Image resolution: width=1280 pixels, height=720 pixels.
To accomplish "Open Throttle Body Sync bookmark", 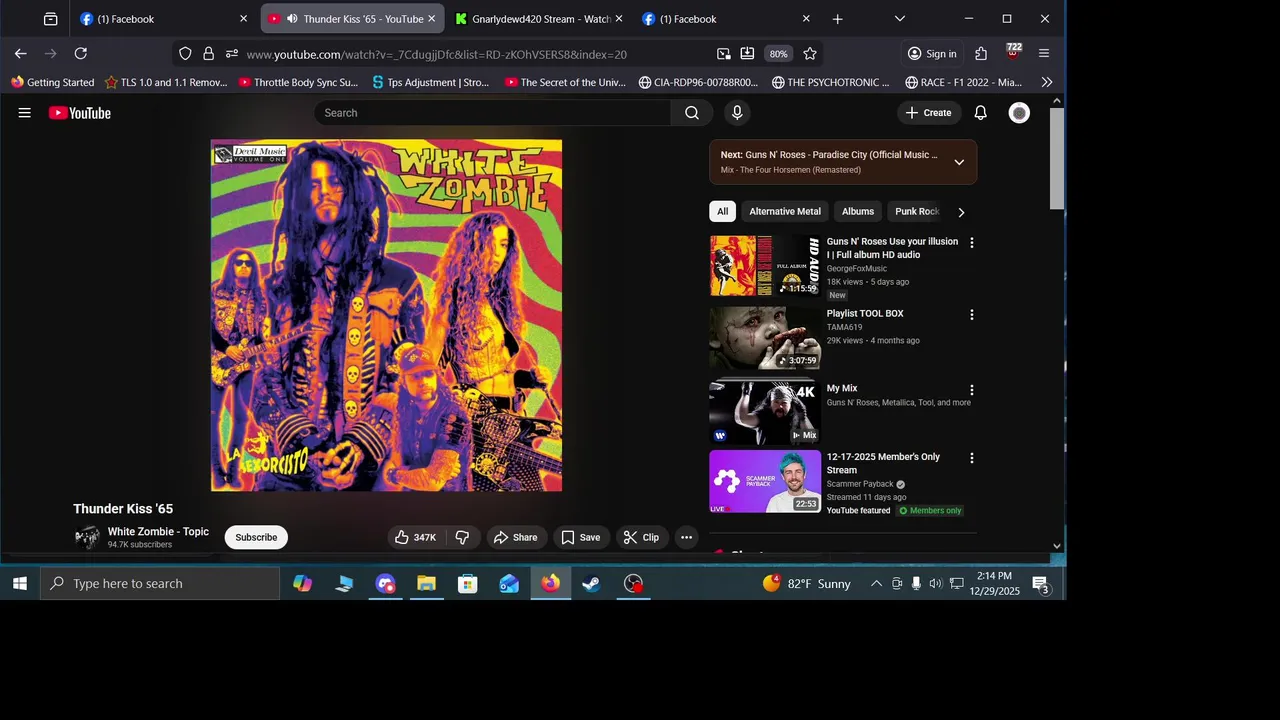I will [x=298, y=82].
